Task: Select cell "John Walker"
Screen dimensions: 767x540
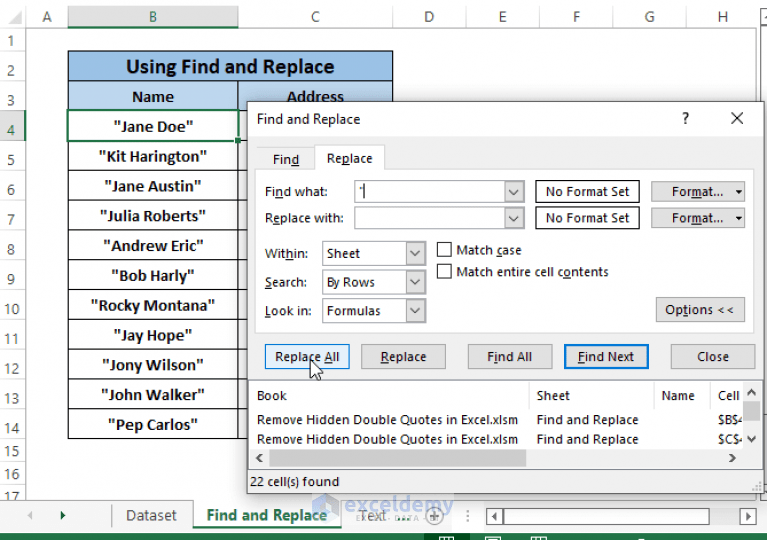Action: click(153, 395)
